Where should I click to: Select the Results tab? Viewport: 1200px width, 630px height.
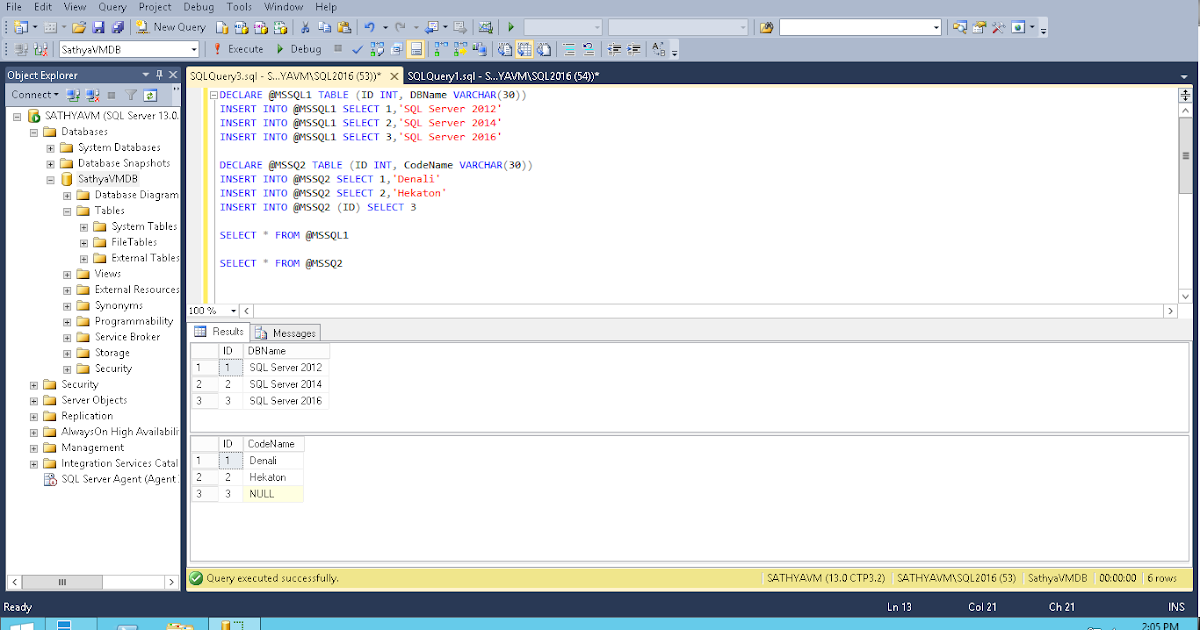pyautogui.click(x=220, y=332)
